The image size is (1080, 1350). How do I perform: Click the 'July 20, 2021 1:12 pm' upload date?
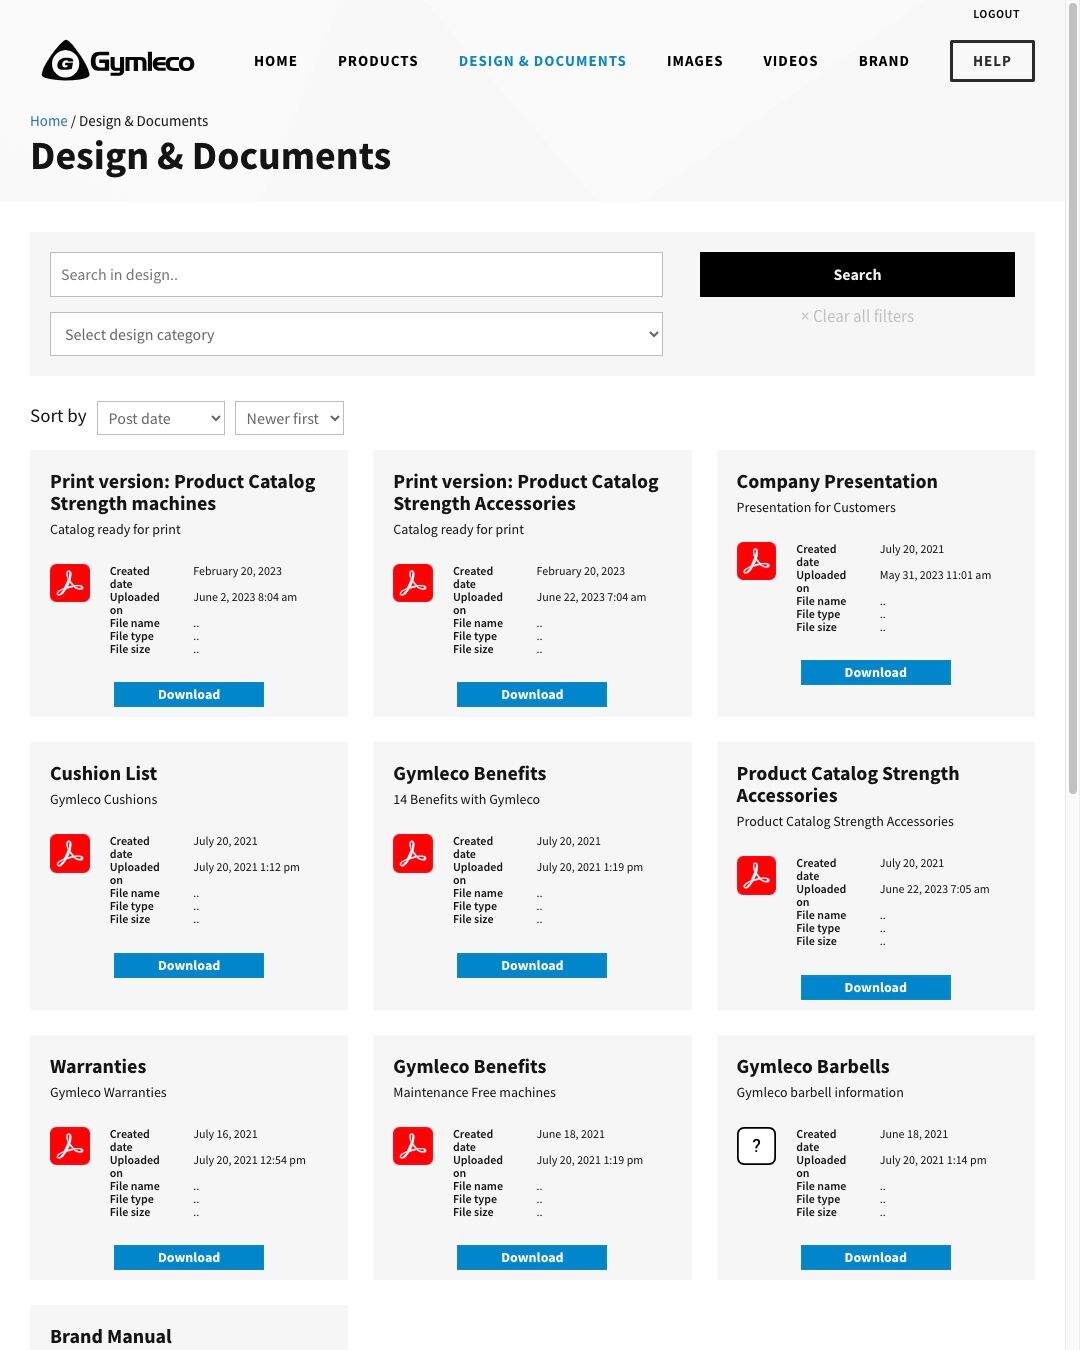pos(247,867)
